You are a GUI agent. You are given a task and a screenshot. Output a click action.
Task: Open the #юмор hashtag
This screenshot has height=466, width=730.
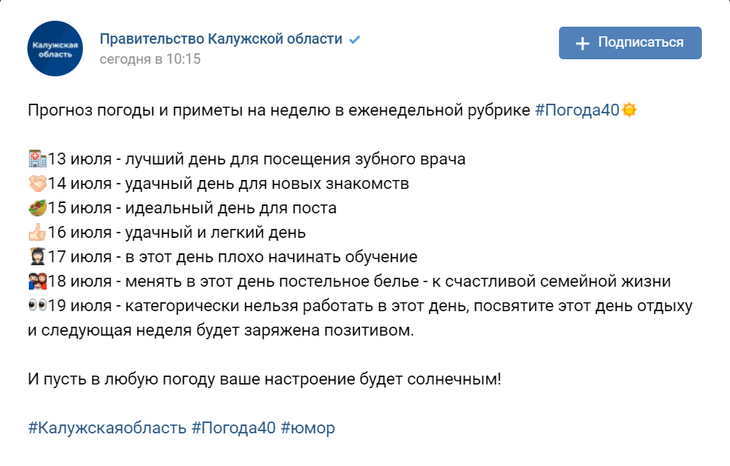(x=308, y=428)
